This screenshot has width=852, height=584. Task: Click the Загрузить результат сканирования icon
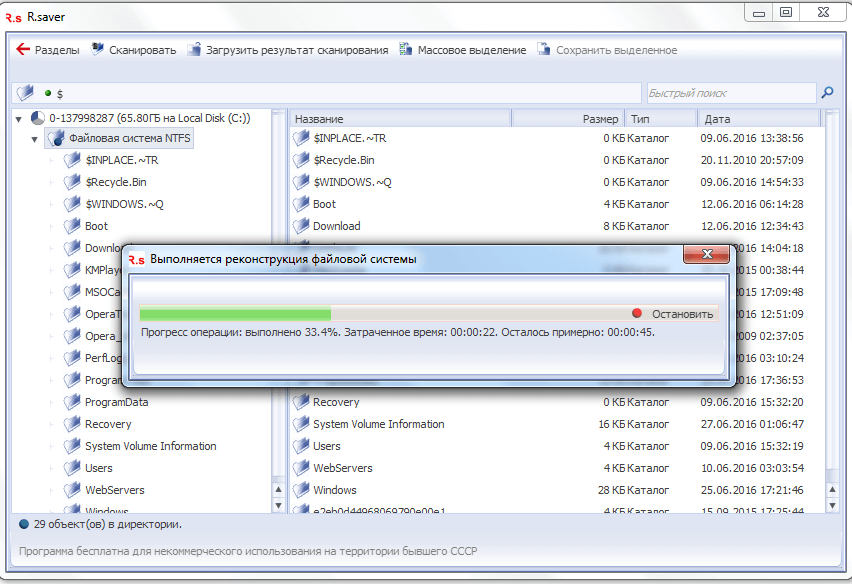pyautogui.click(x=194, y=49)
